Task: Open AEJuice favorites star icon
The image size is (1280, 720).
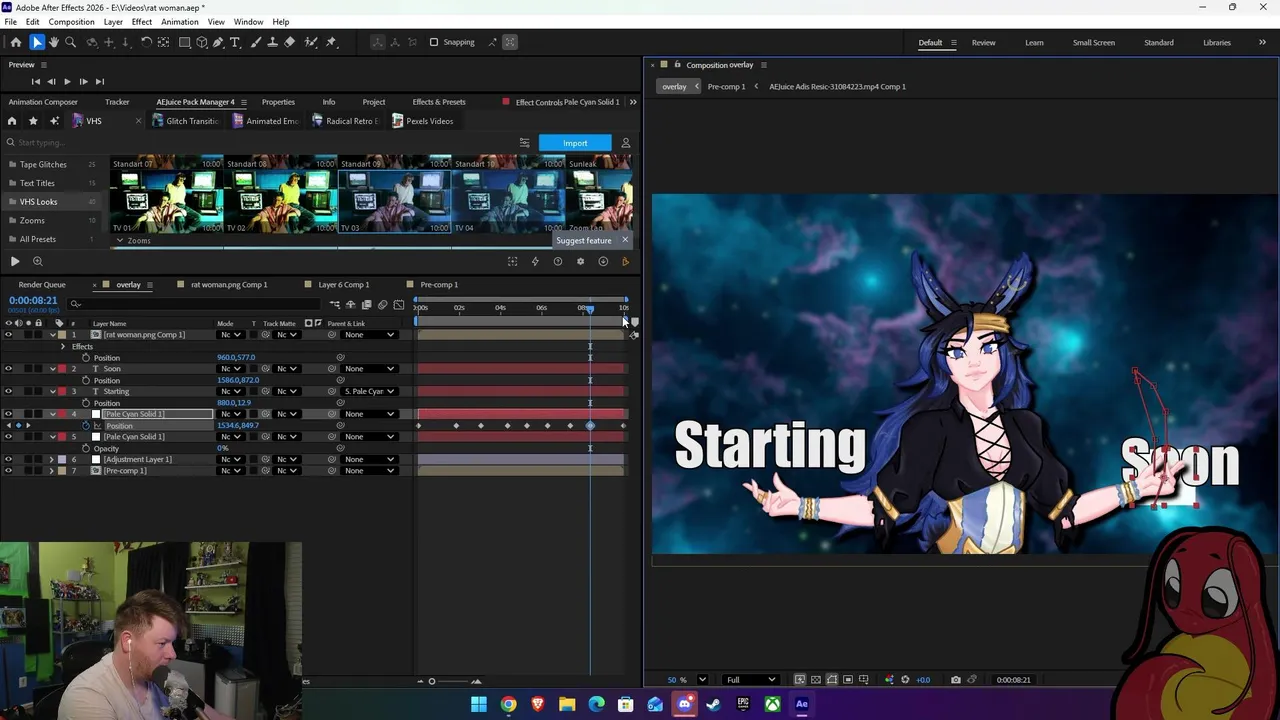Action: click(33, 121)
